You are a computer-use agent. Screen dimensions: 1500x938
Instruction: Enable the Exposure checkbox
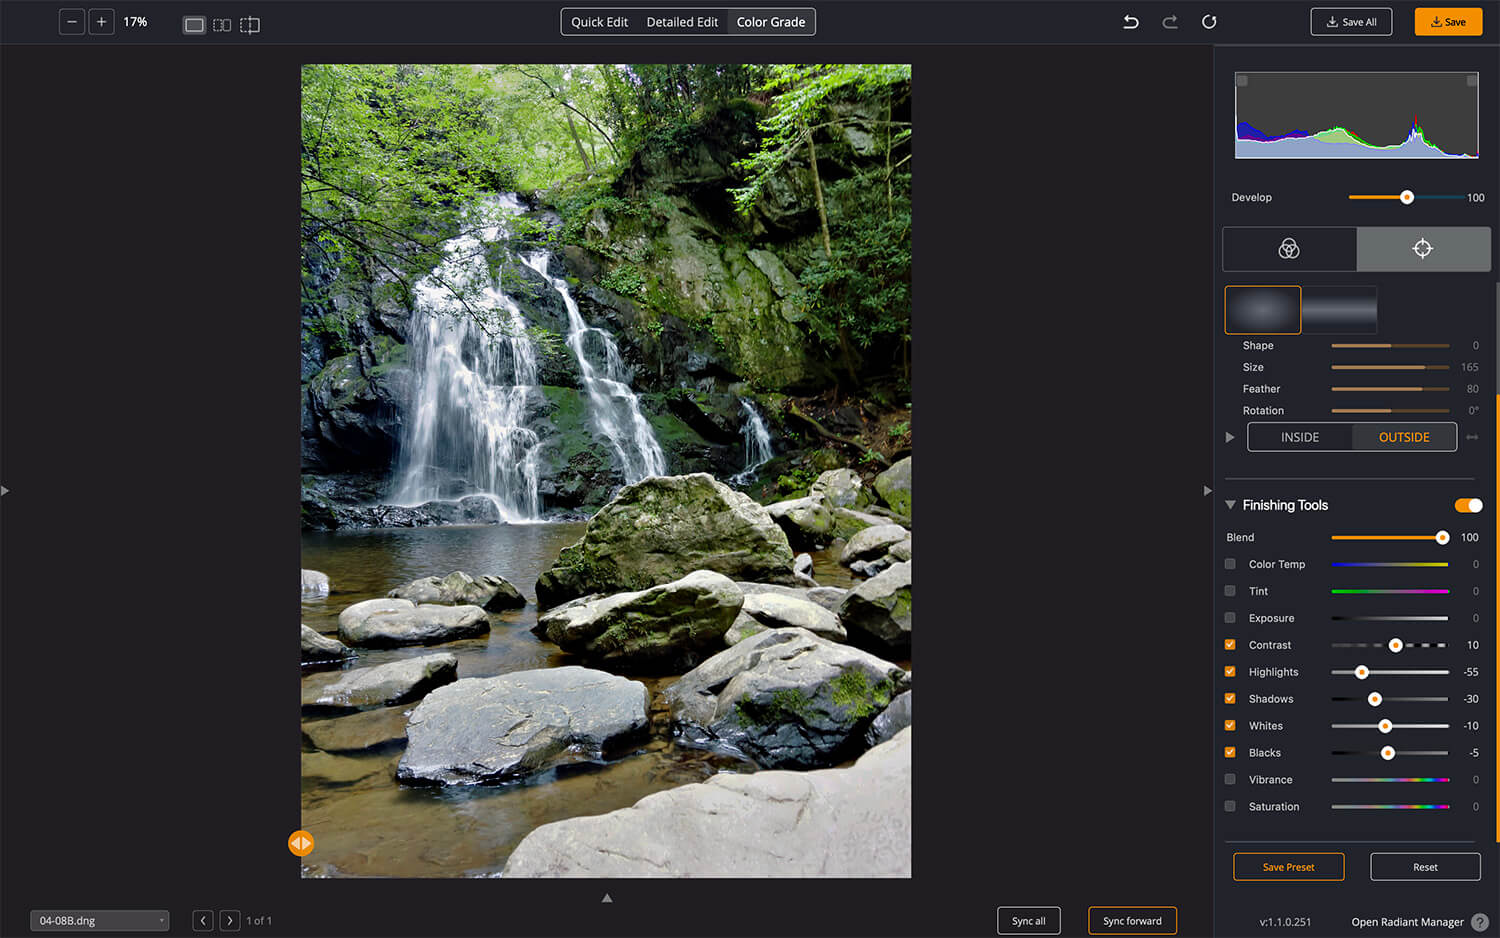pyautogui.click(x=1230, y=618)
